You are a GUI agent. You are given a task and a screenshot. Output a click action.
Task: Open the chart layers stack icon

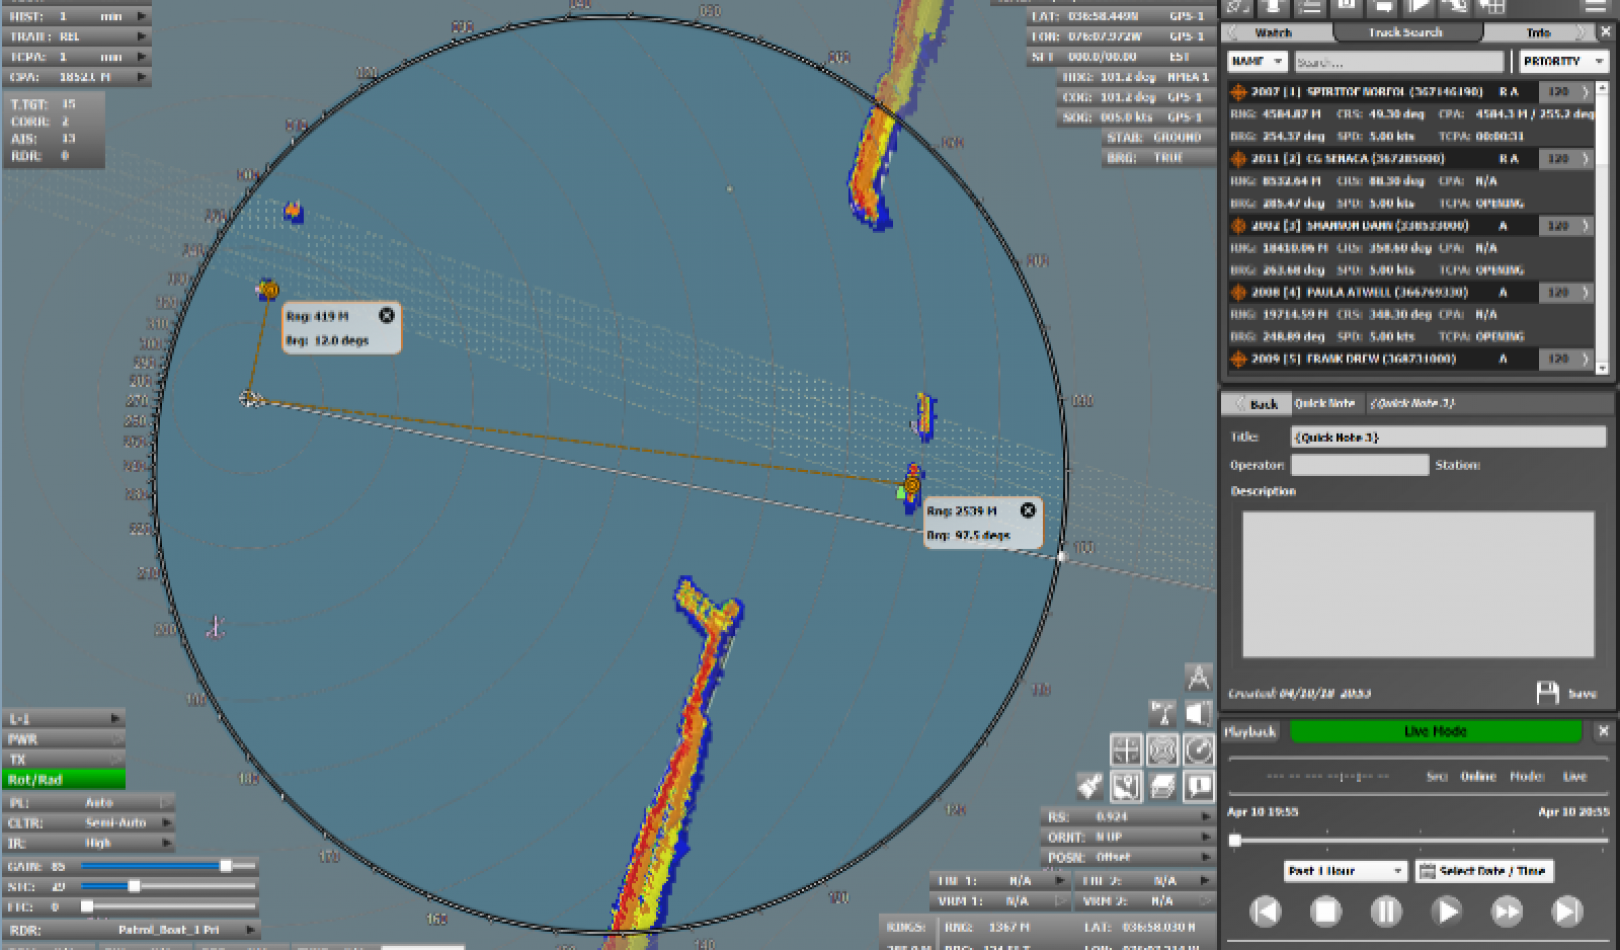[1162, 786]
